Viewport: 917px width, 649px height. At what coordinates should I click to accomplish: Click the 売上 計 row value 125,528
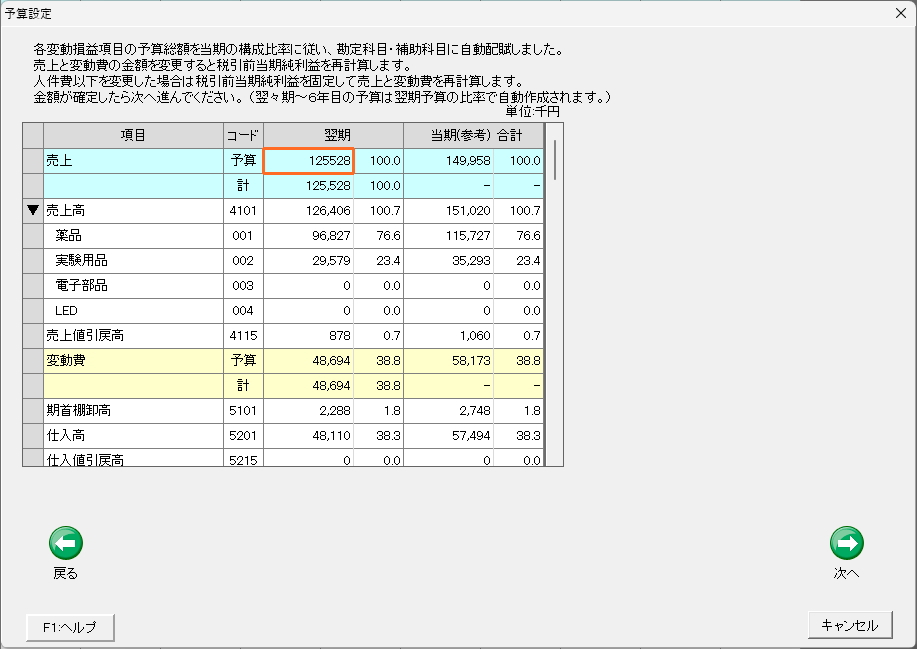pyautogui.click(x=309, y=186)
